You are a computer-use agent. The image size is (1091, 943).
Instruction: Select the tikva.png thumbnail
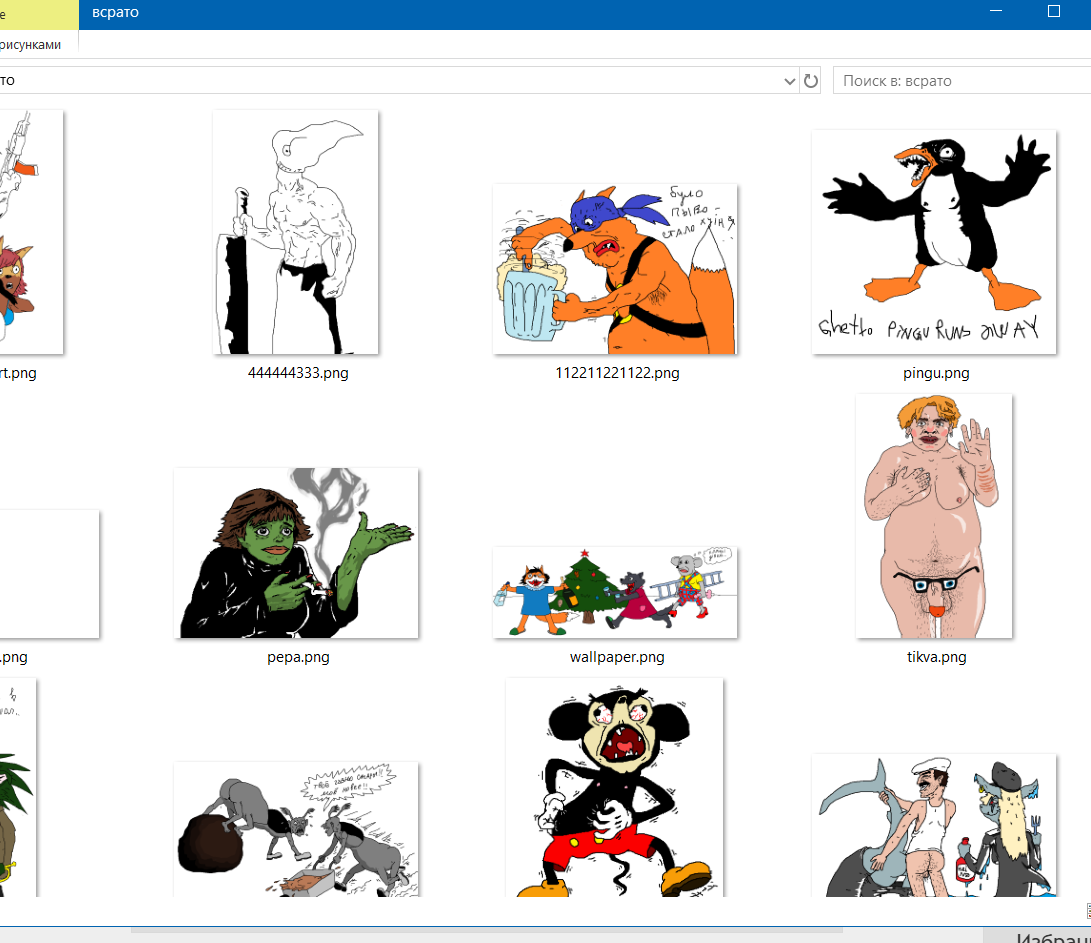tap(934, 516)
